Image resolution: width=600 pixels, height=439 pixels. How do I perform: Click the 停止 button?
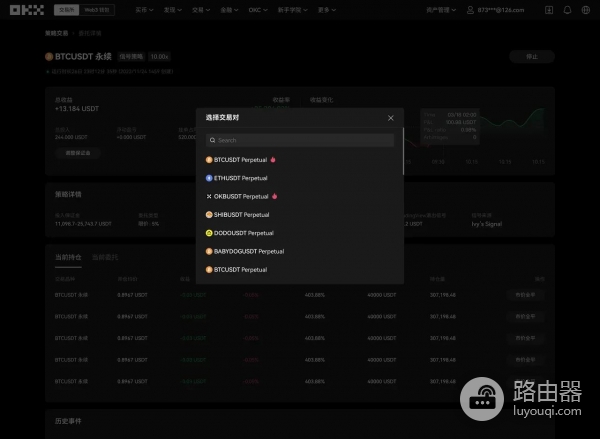pyautogui.click(x=532, y=57)
